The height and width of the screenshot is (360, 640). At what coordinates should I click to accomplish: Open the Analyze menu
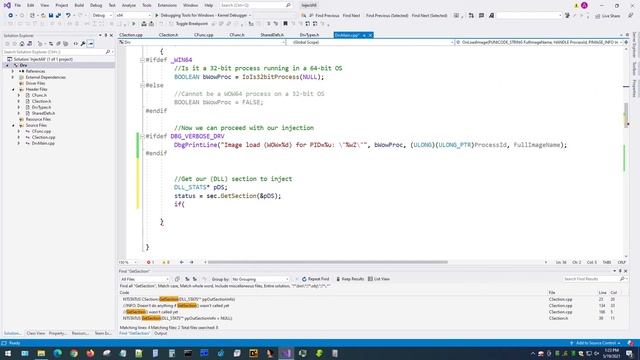[129, 5]
